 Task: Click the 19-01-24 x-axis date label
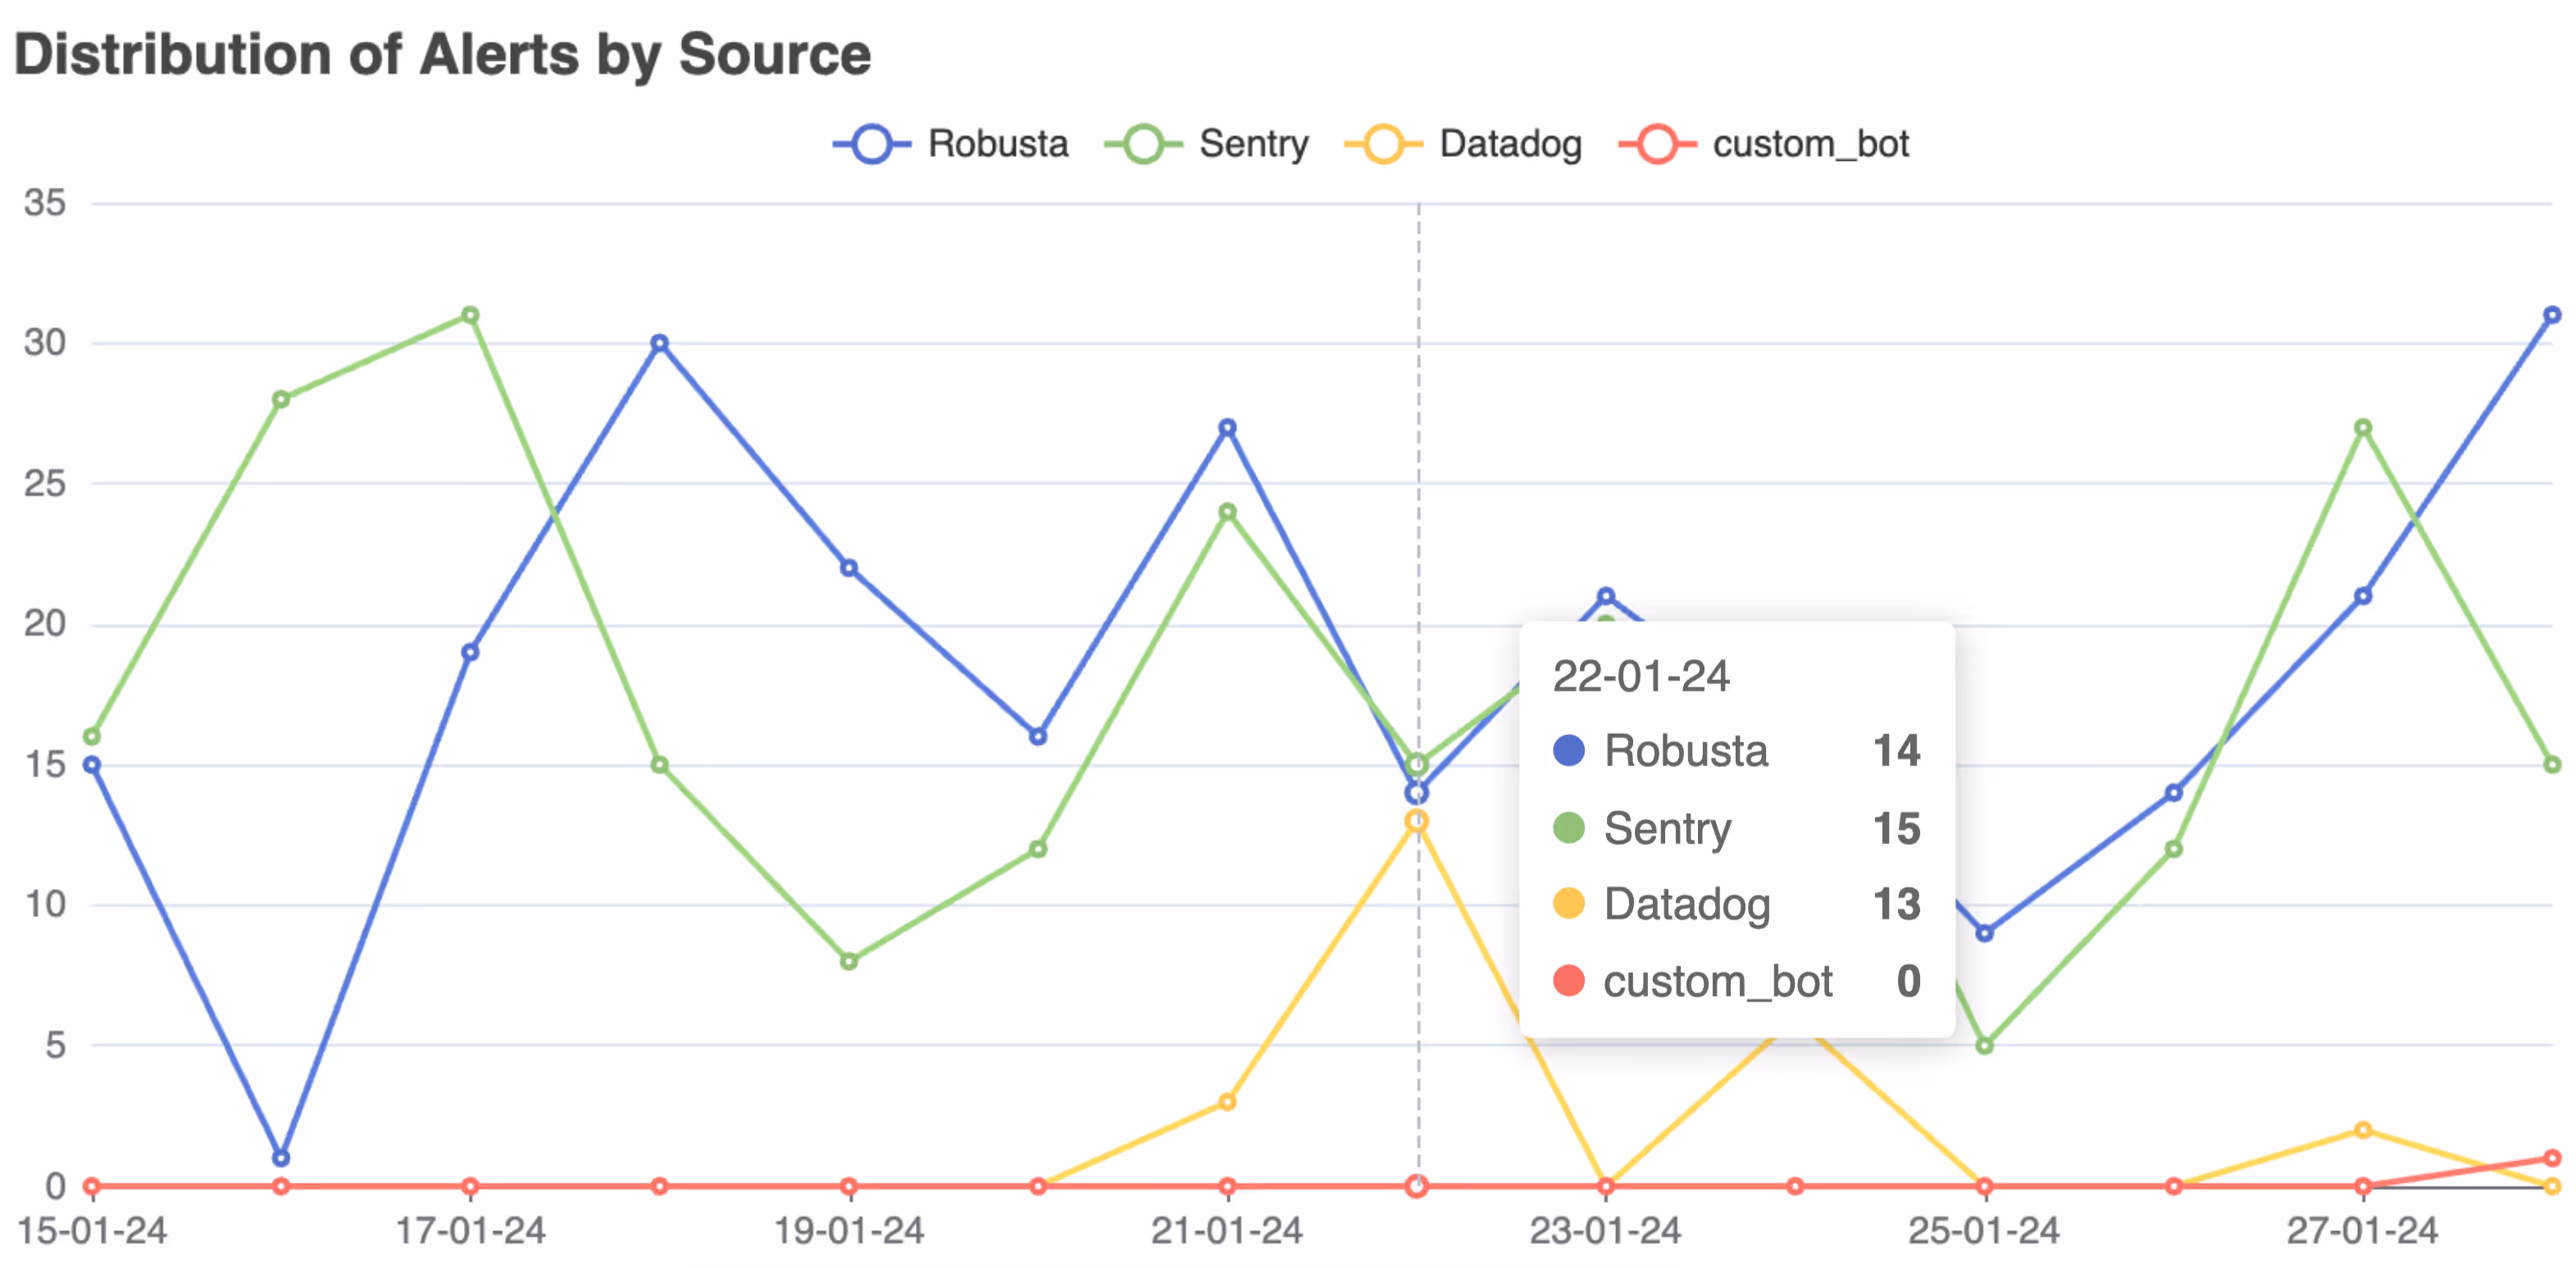(x=849, y=1231)
